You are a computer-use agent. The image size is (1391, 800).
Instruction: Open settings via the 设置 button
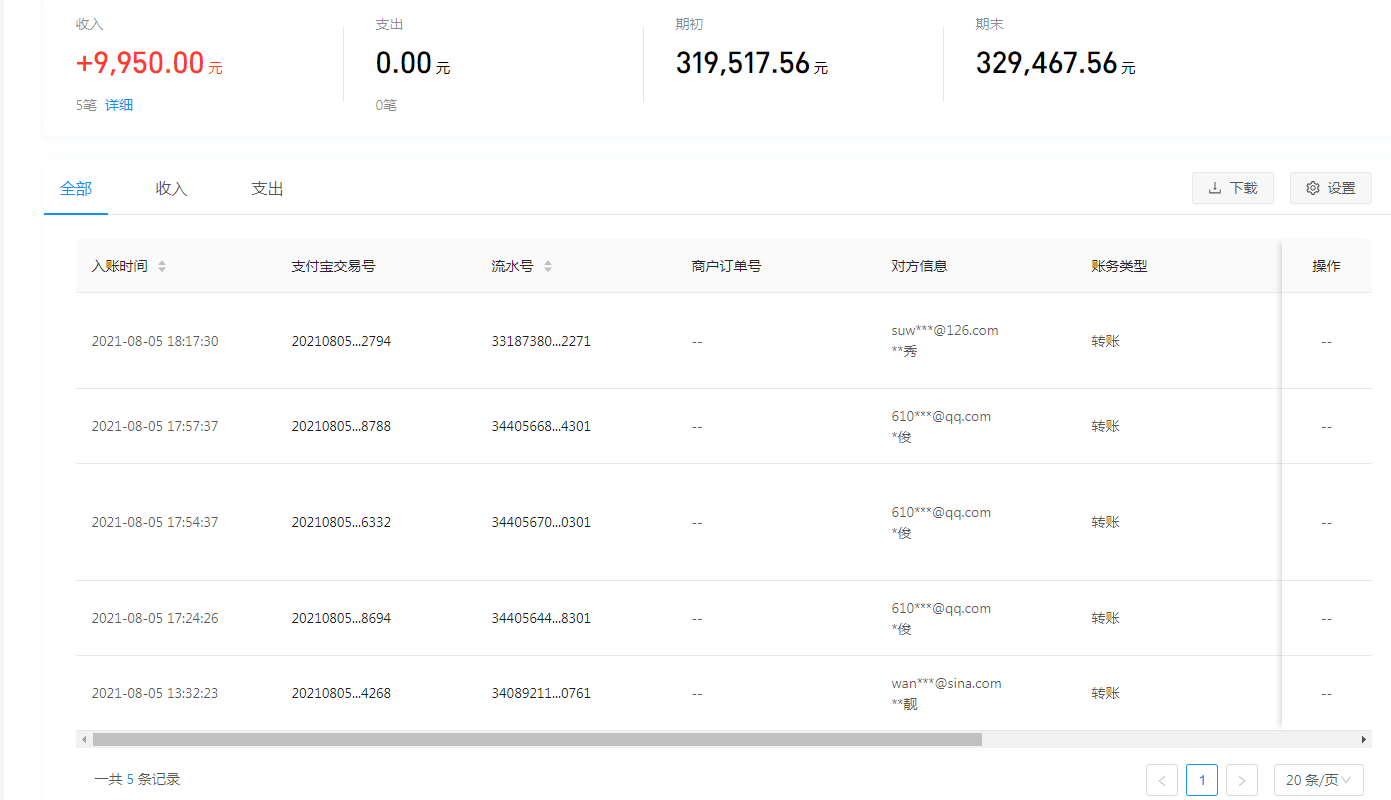(x=1330, y=188)
